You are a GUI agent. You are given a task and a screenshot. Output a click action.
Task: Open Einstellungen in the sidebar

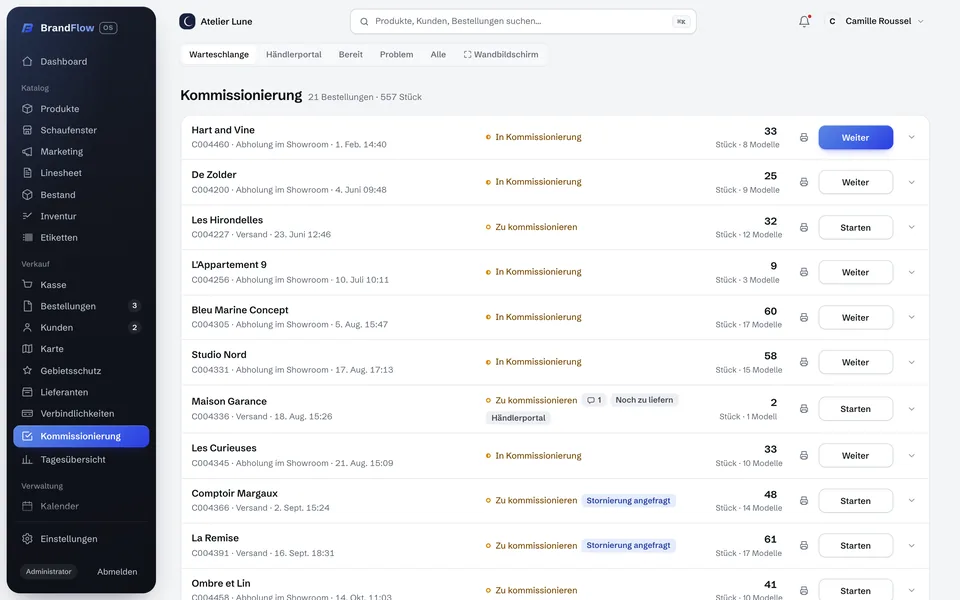click(x=81, y=539)
